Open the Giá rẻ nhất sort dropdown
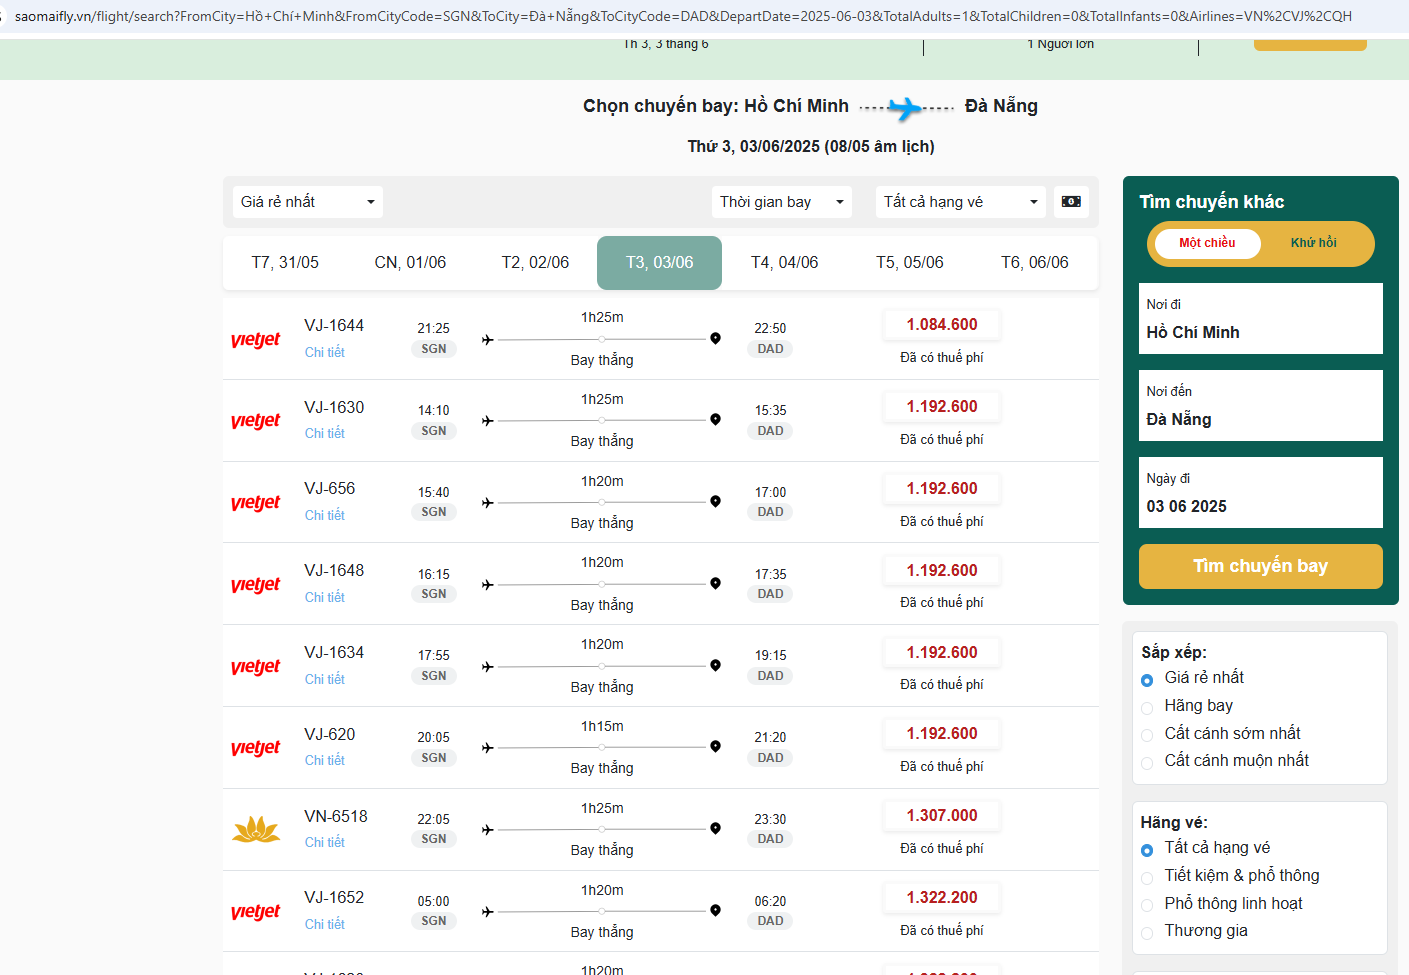 coord(308,202)
